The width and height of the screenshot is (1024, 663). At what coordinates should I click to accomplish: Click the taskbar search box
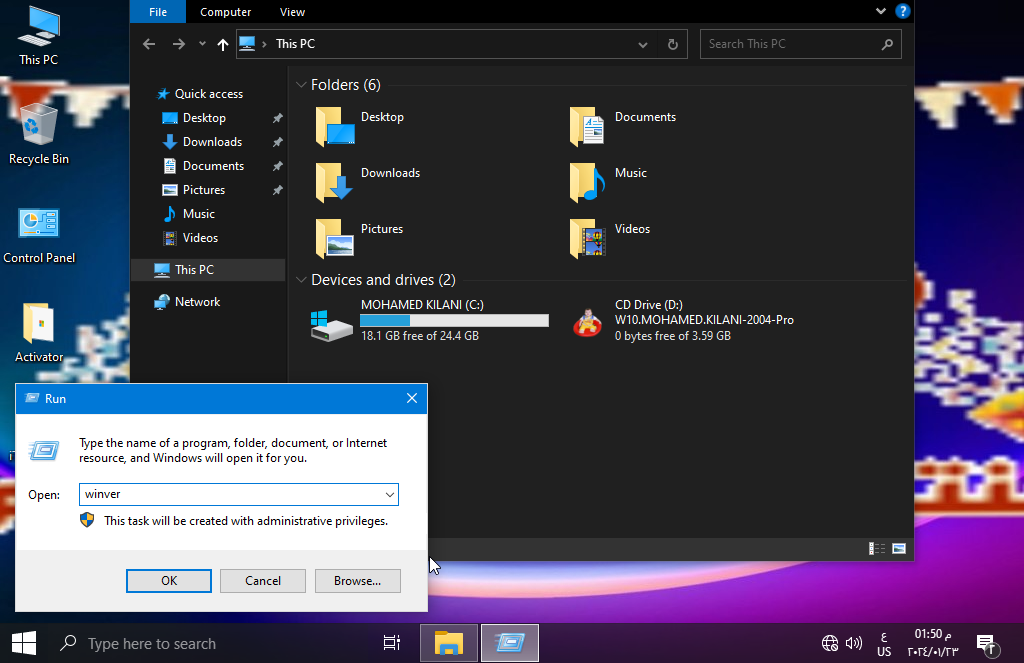pos(209,643)
